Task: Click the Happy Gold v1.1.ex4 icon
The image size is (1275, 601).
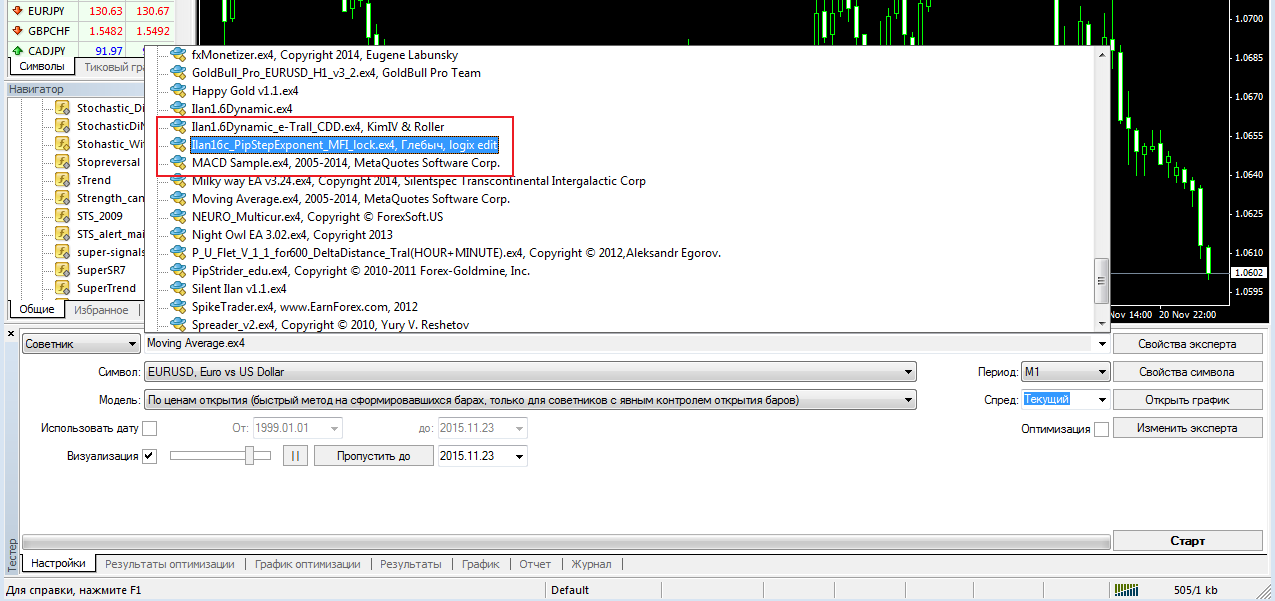Action: tap(178, 91)
